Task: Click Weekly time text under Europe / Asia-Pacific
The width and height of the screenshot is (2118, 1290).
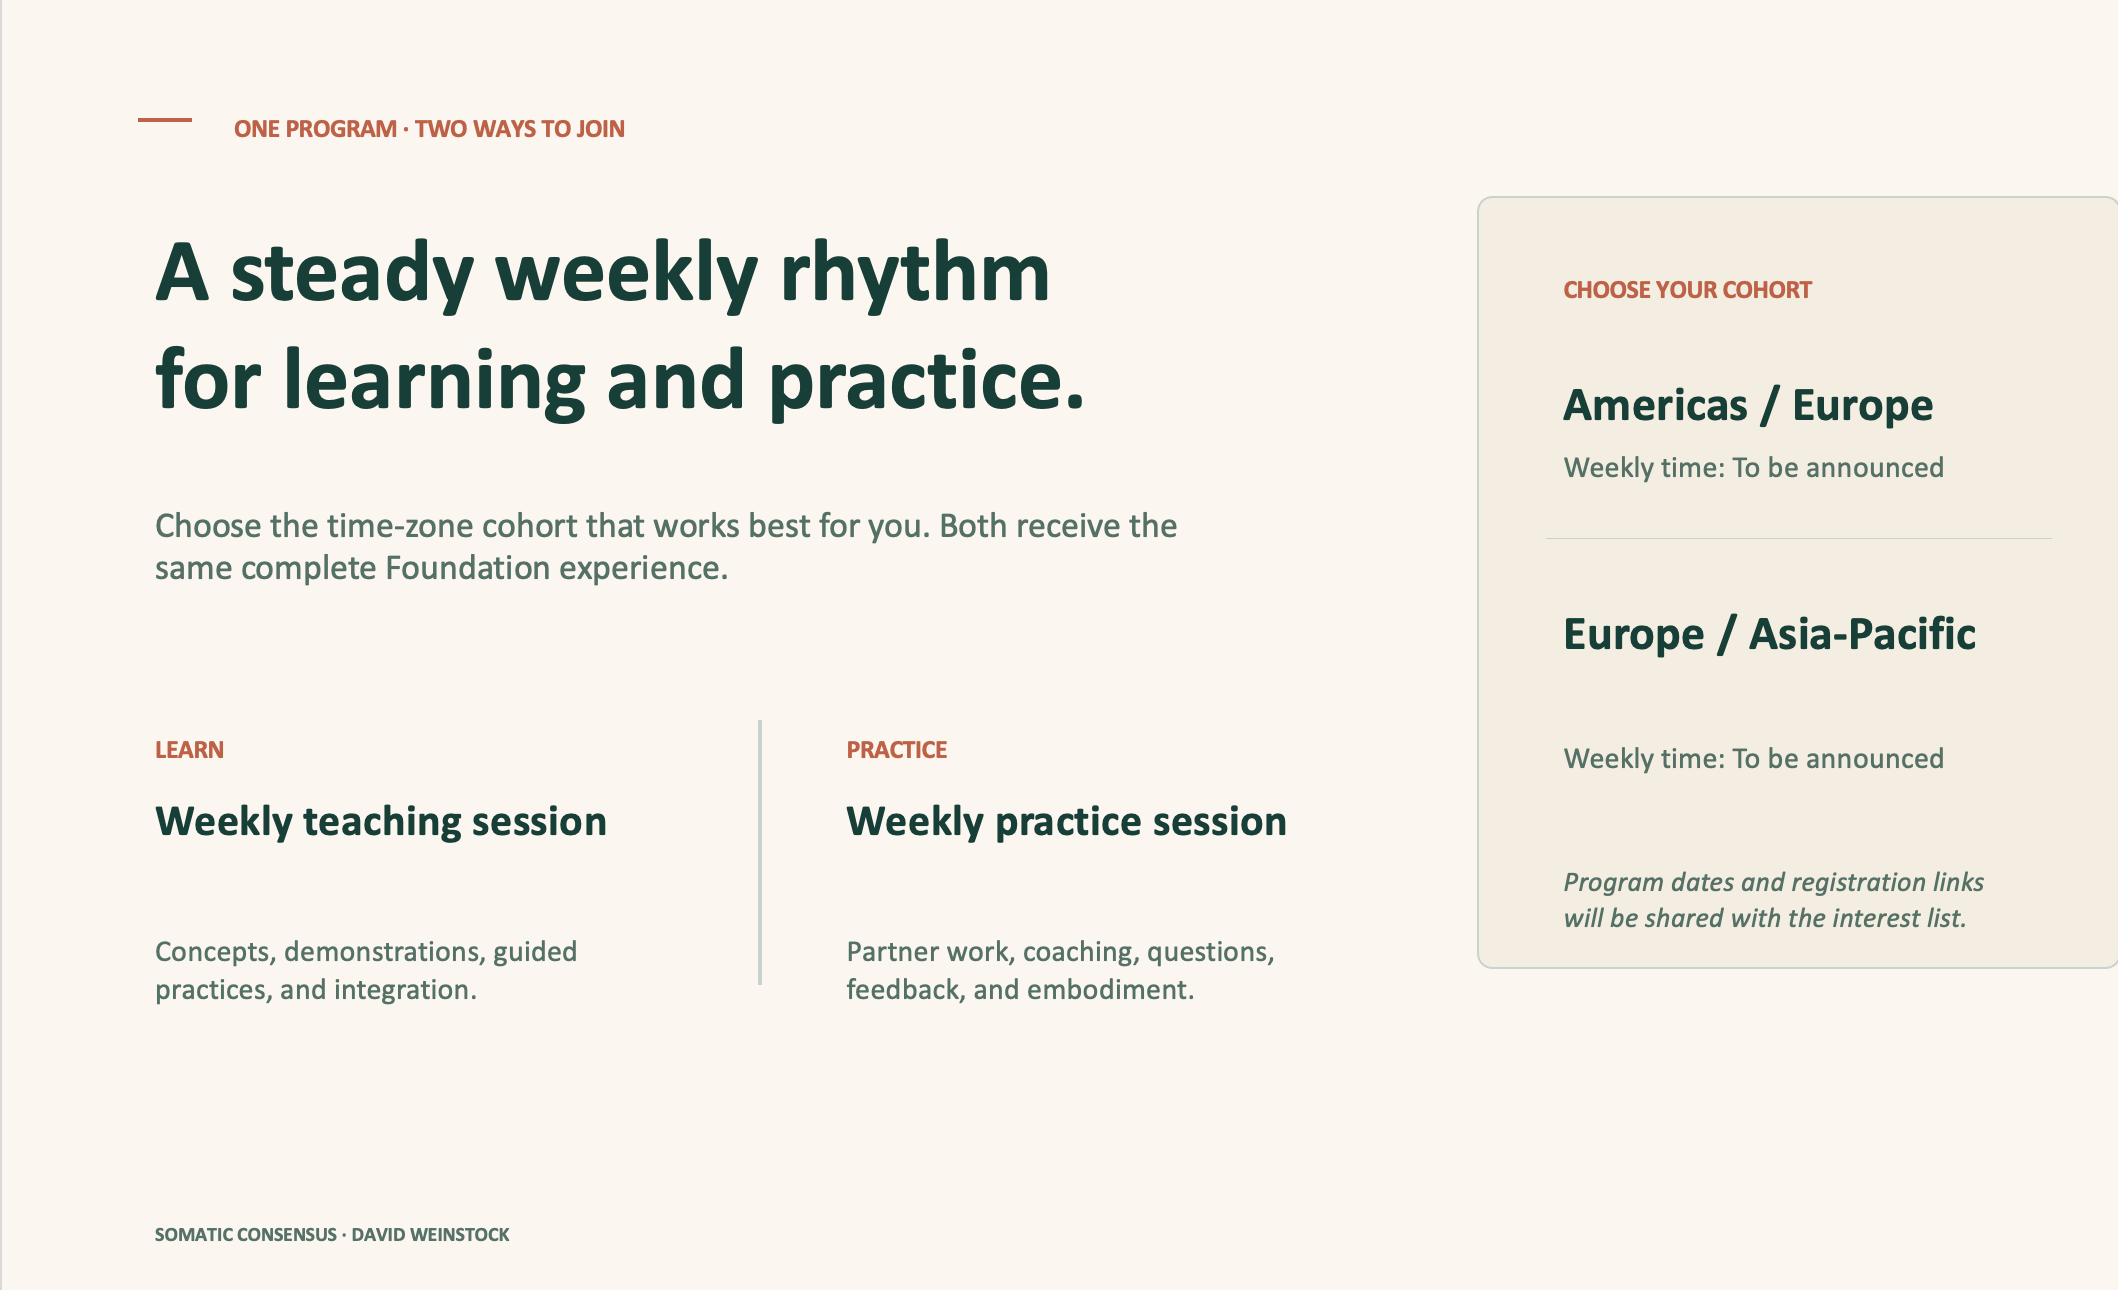Action: [1753, 759]
